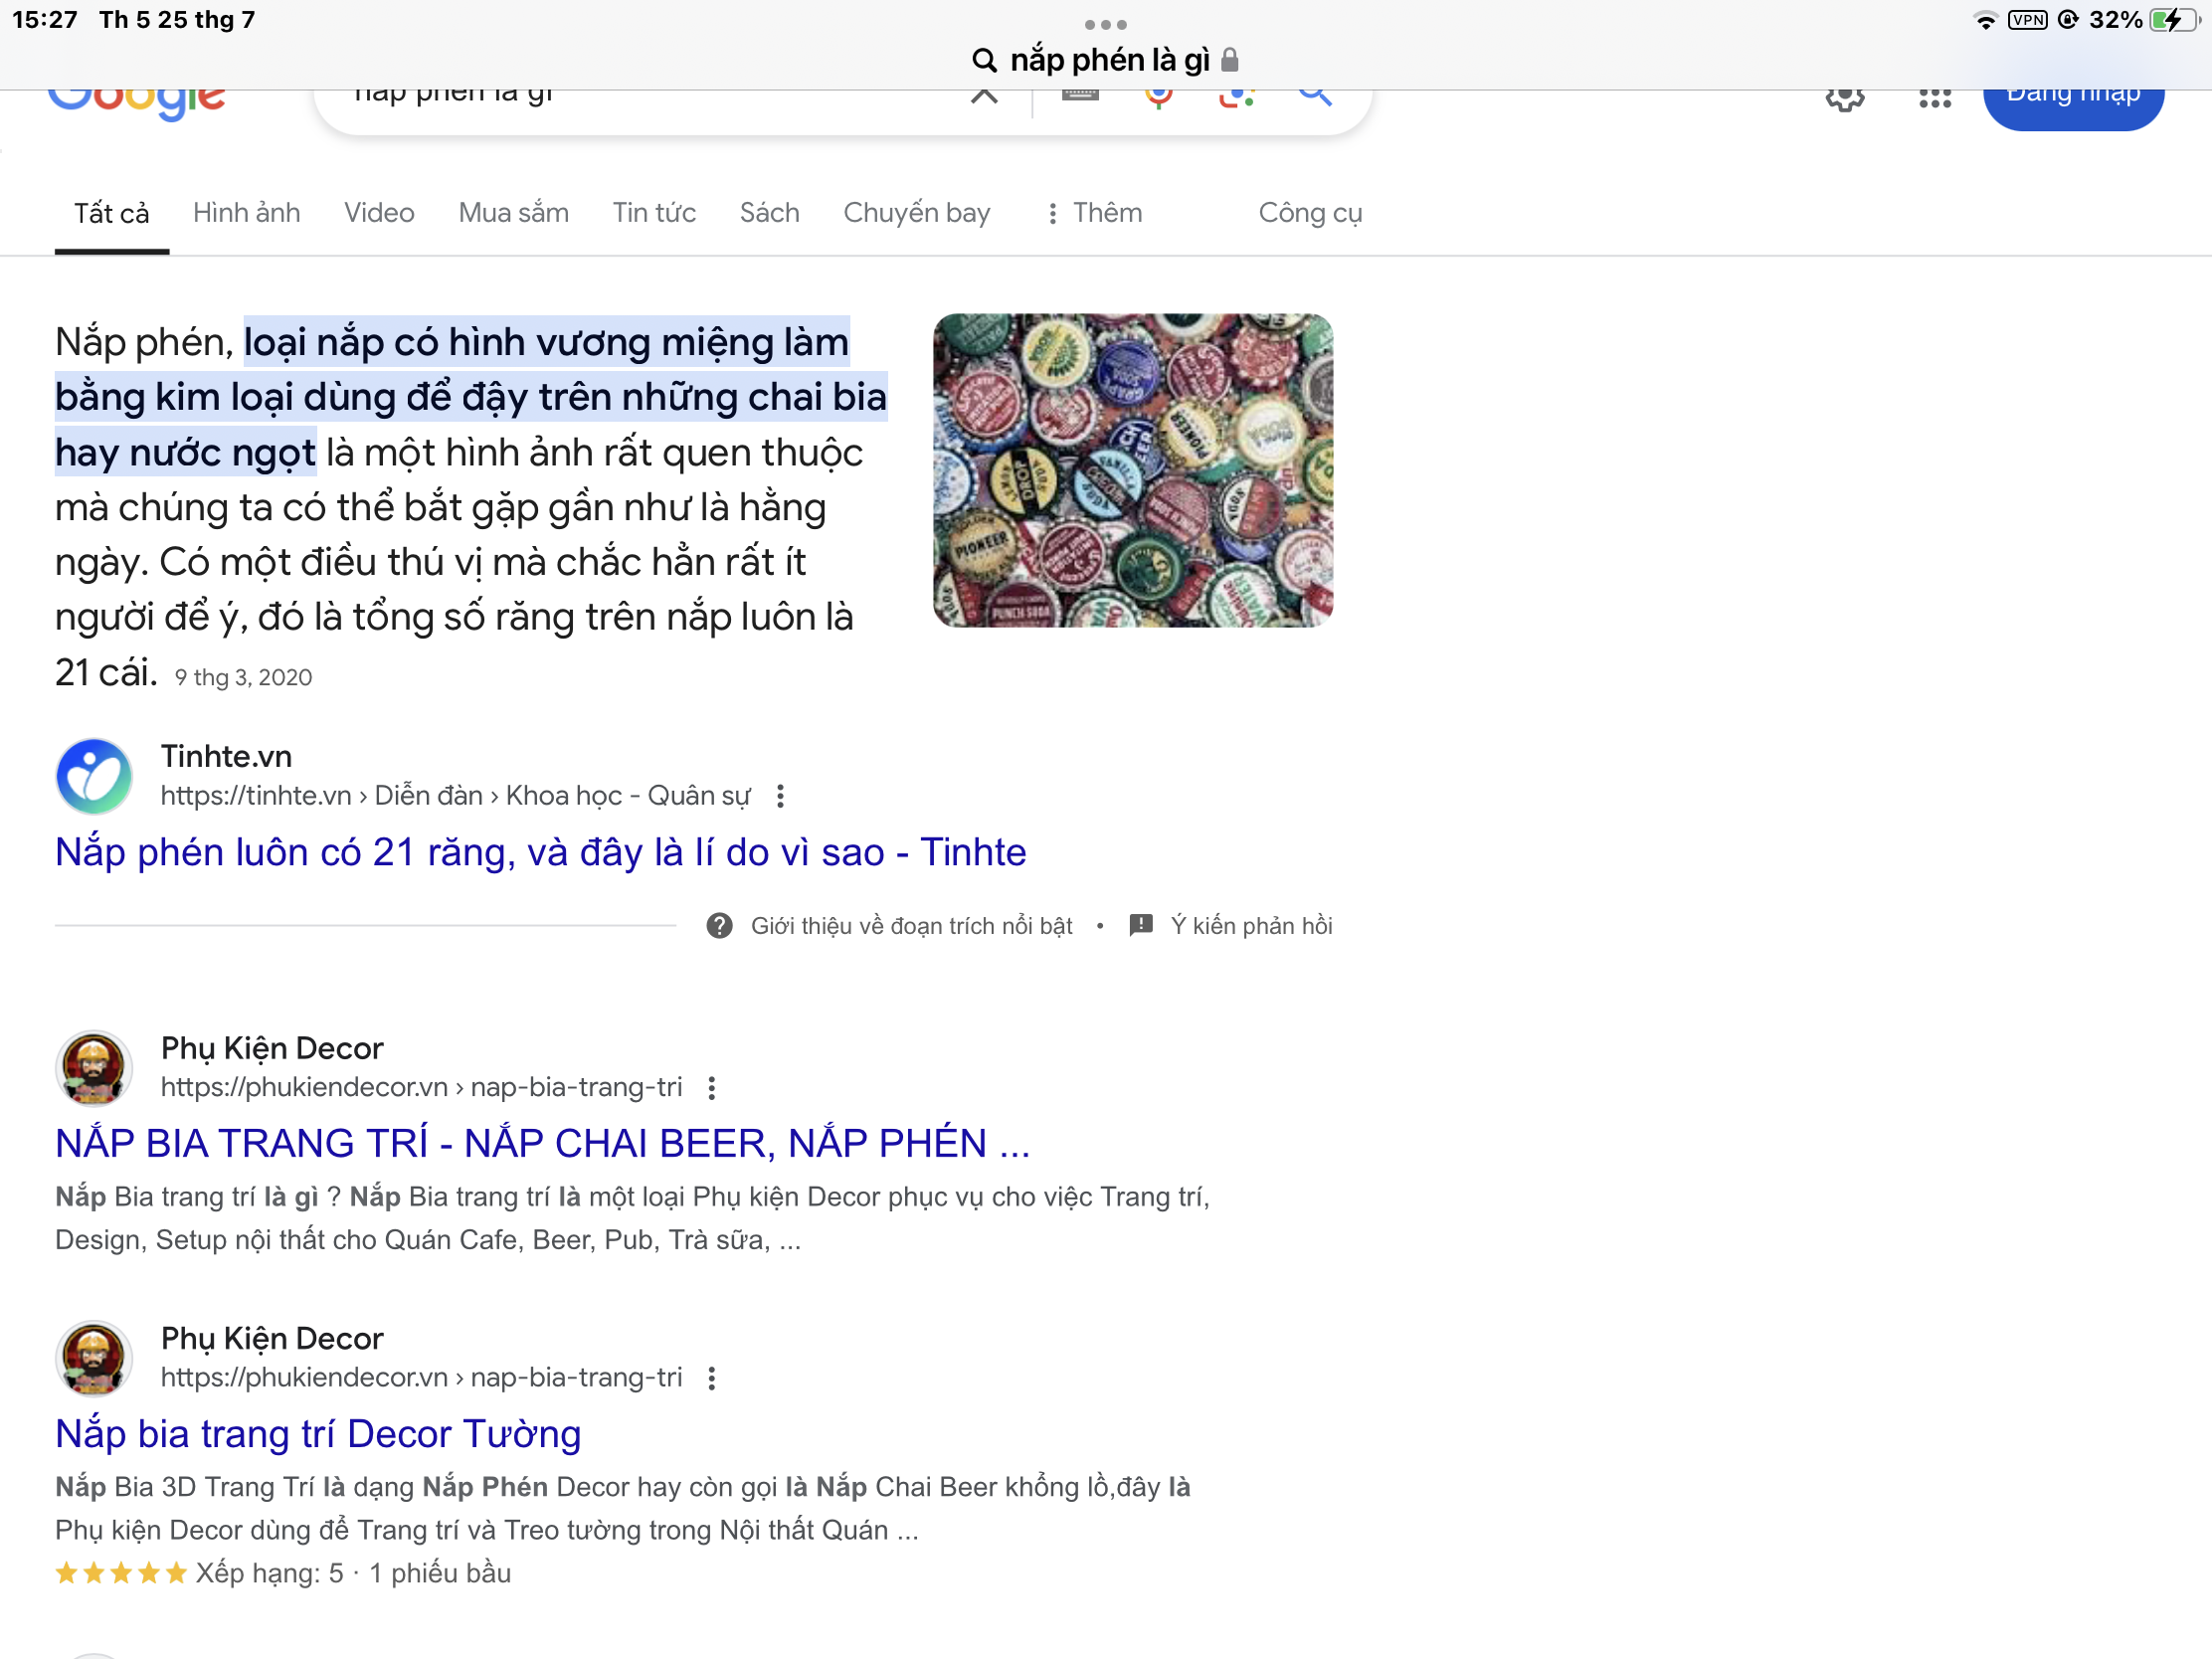The width and height of the screenshot is (2212, 1659).
Task: Start voice search with microphone icon
Action: [1158, 98]
